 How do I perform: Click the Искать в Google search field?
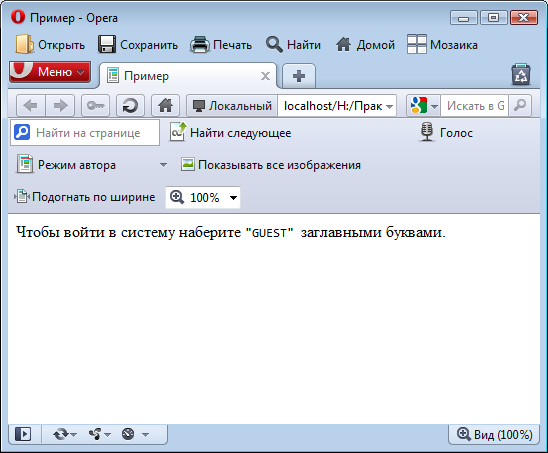pos(475,106)
